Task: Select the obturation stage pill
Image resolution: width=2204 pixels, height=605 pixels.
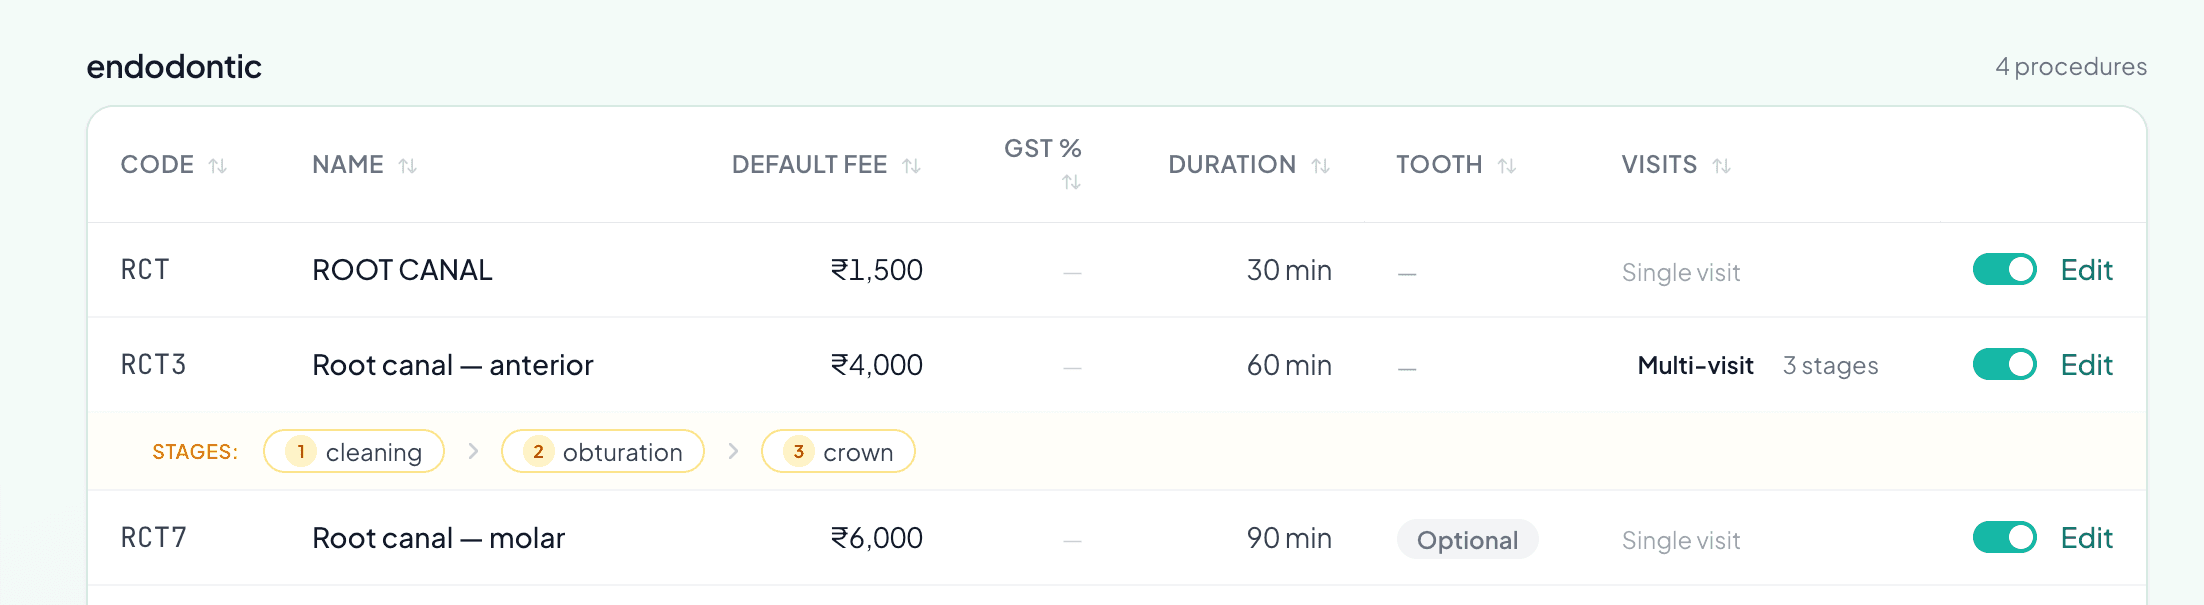Action: (603, 452)
